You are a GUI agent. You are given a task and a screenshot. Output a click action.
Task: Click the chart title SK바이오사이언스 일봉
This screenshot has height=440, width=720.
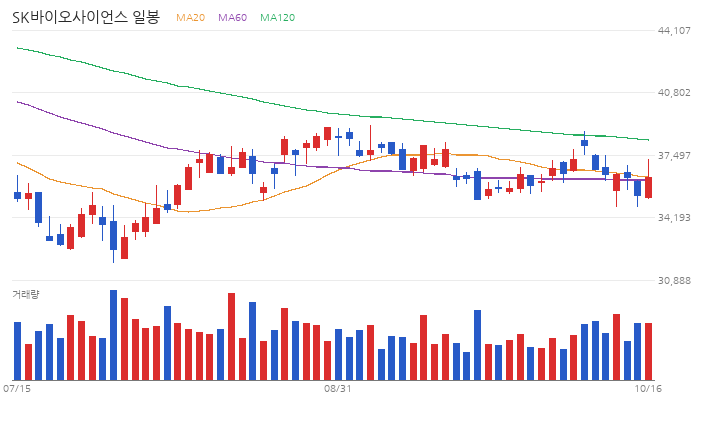(86, 17)
